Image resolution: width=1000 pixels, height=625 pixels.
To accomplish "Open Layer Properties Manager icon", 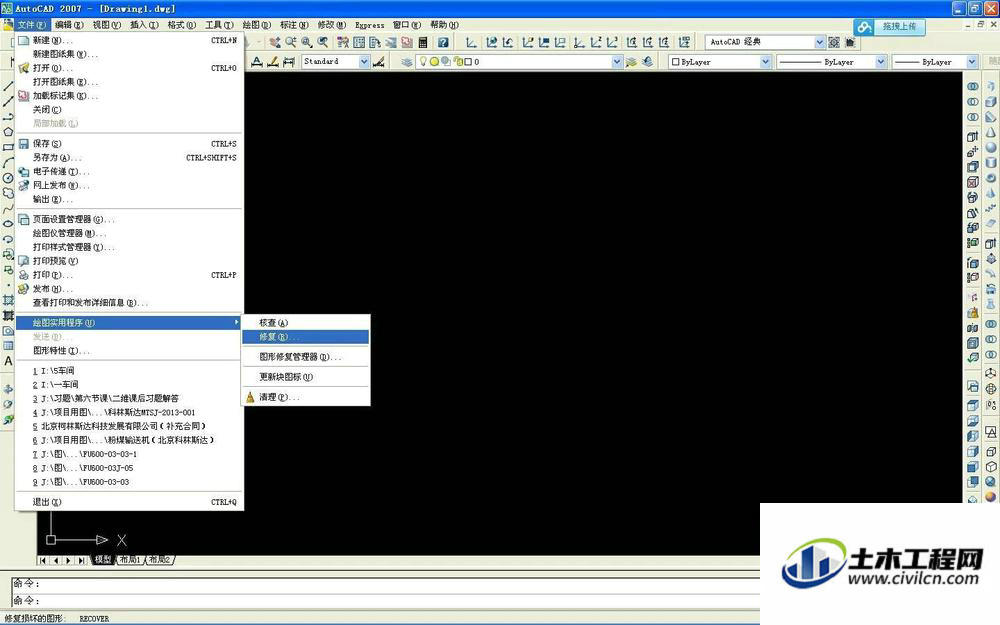I will (x=407, y=62).
